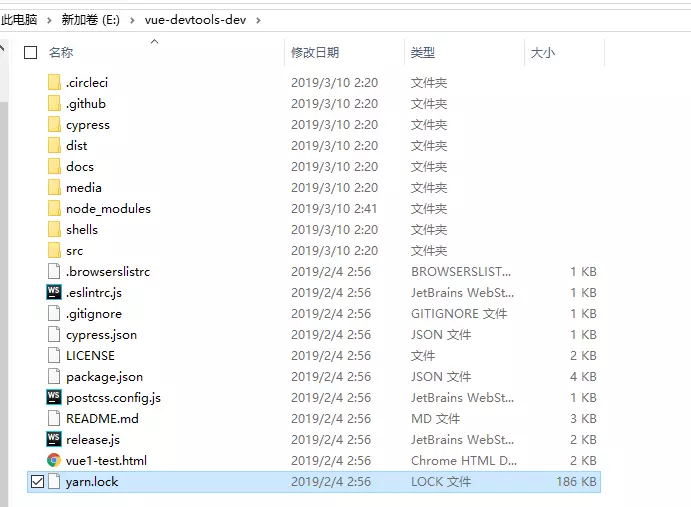
Task: Click the BROWSERSLIST... type cell
Action: 461,272
